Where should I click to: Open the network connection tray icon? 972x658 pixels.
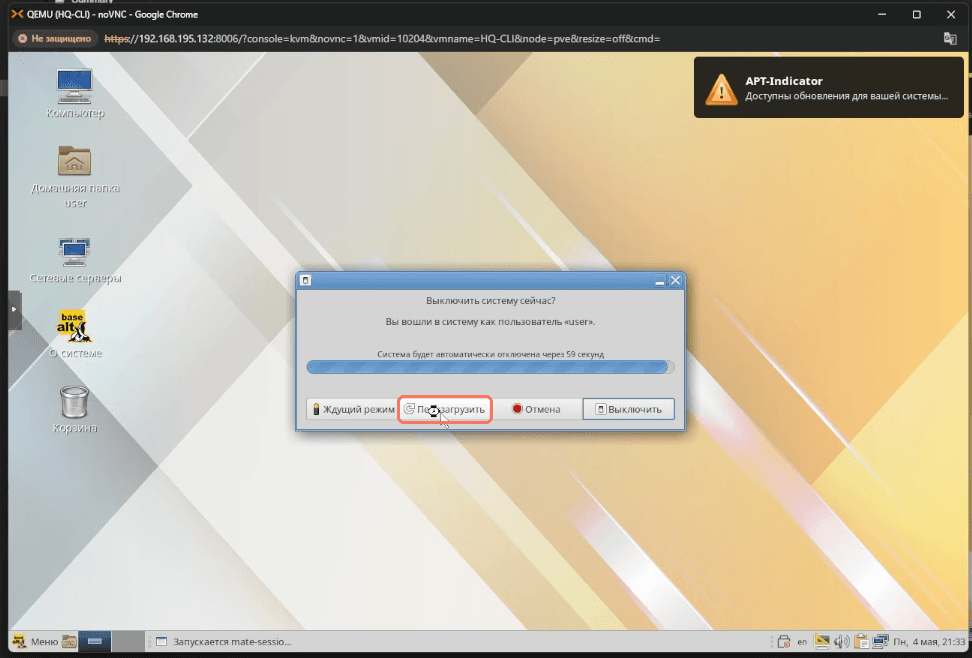point(880,642)
